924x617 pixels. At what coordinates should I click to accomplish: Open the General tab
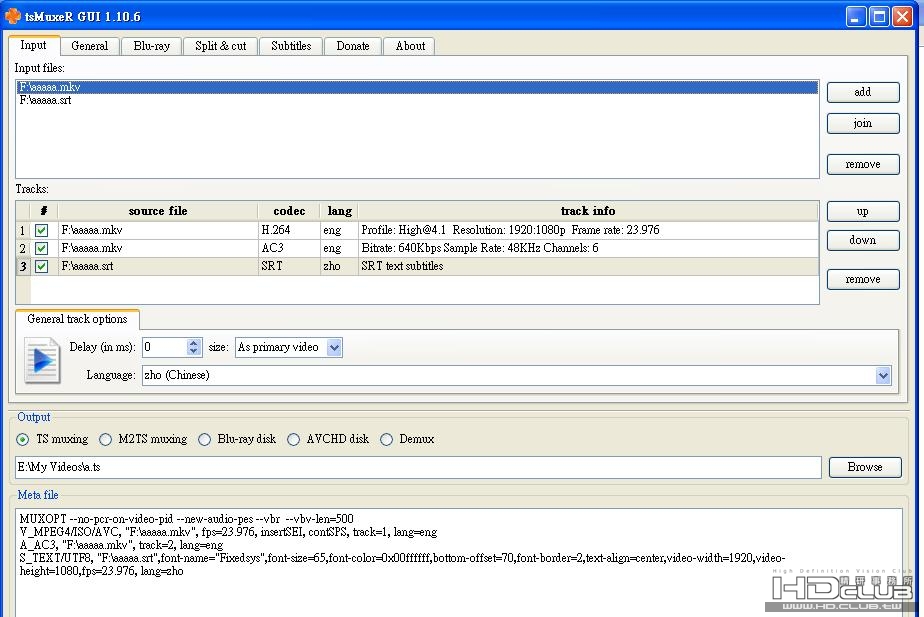tap(90, 46)
